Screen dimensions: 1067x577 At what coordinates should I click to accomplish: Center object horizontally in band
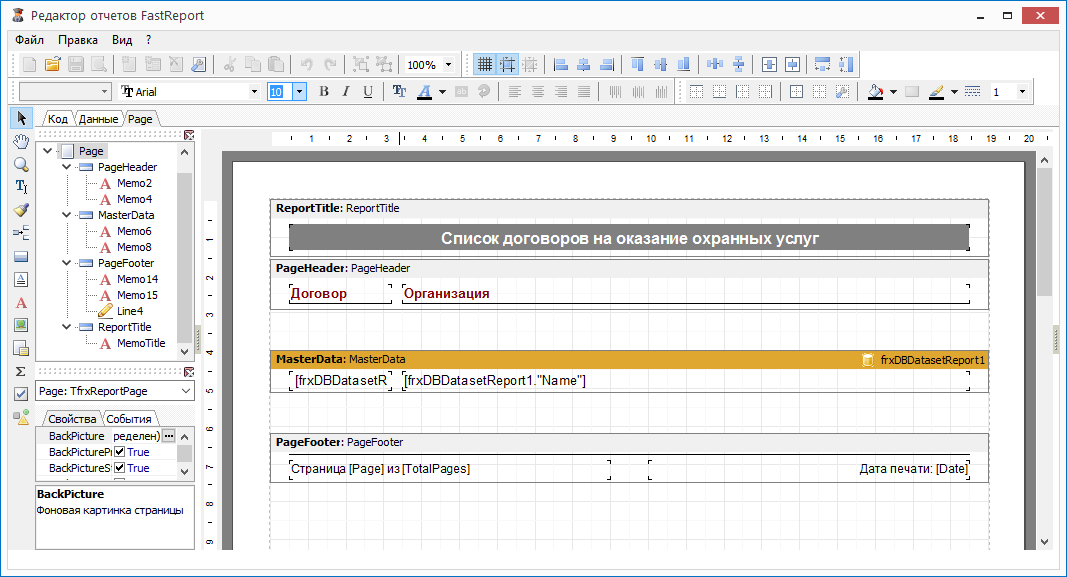pos(769,65)
